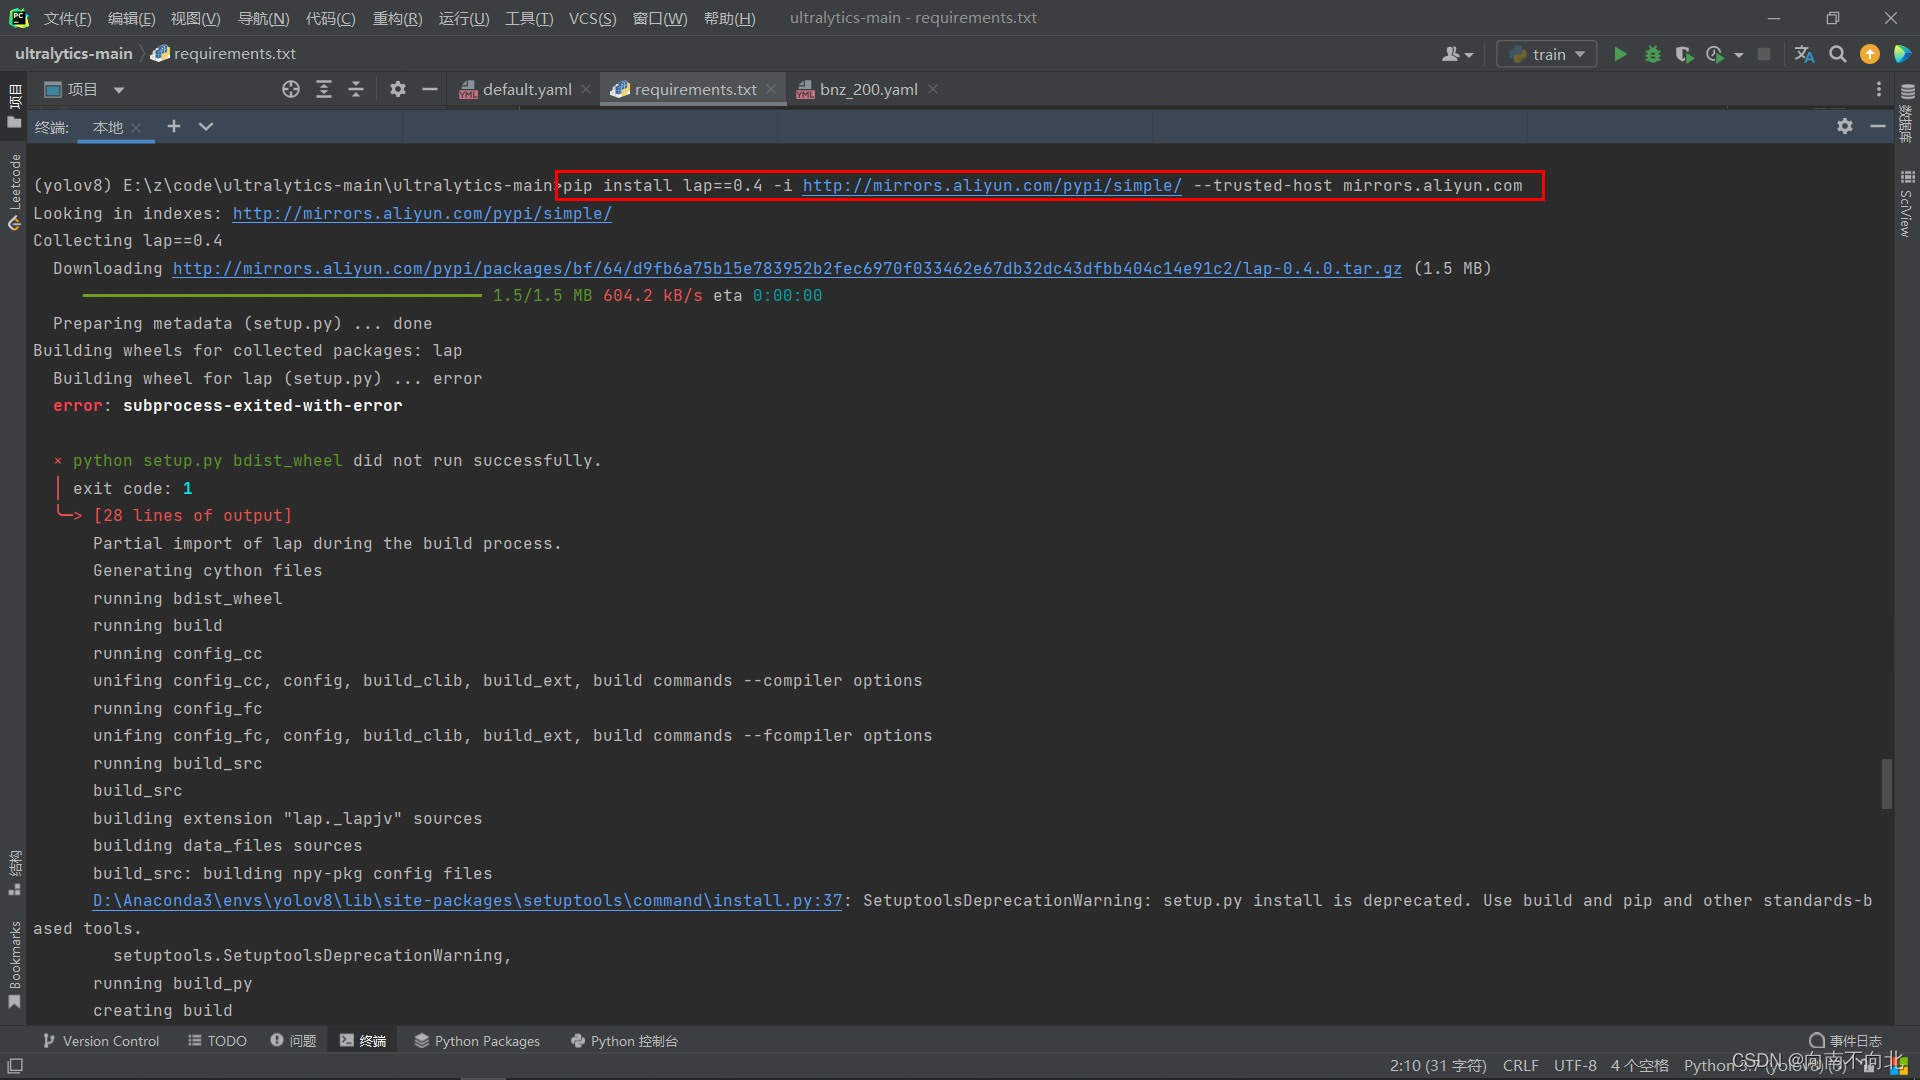Stop the running process
The image size is (1920, 1080).
point(1764,54)
